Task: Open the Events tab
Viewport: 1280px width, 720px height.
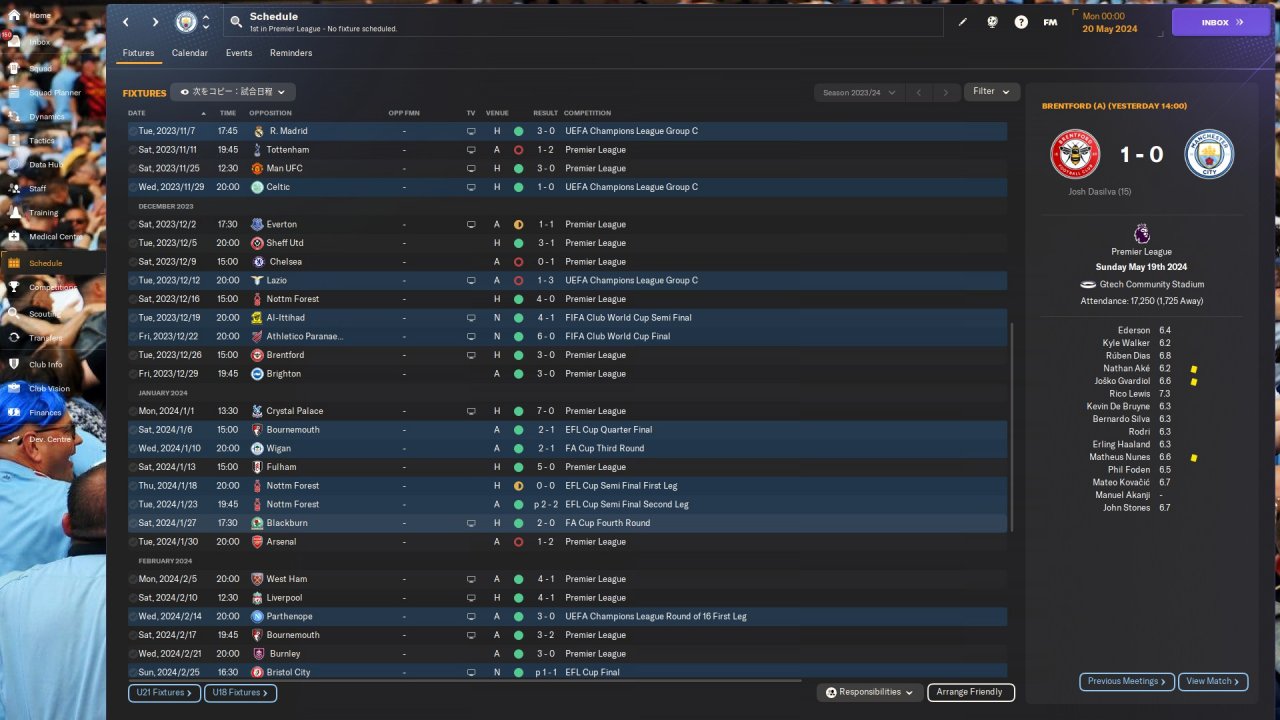Action: coord(239,53)
